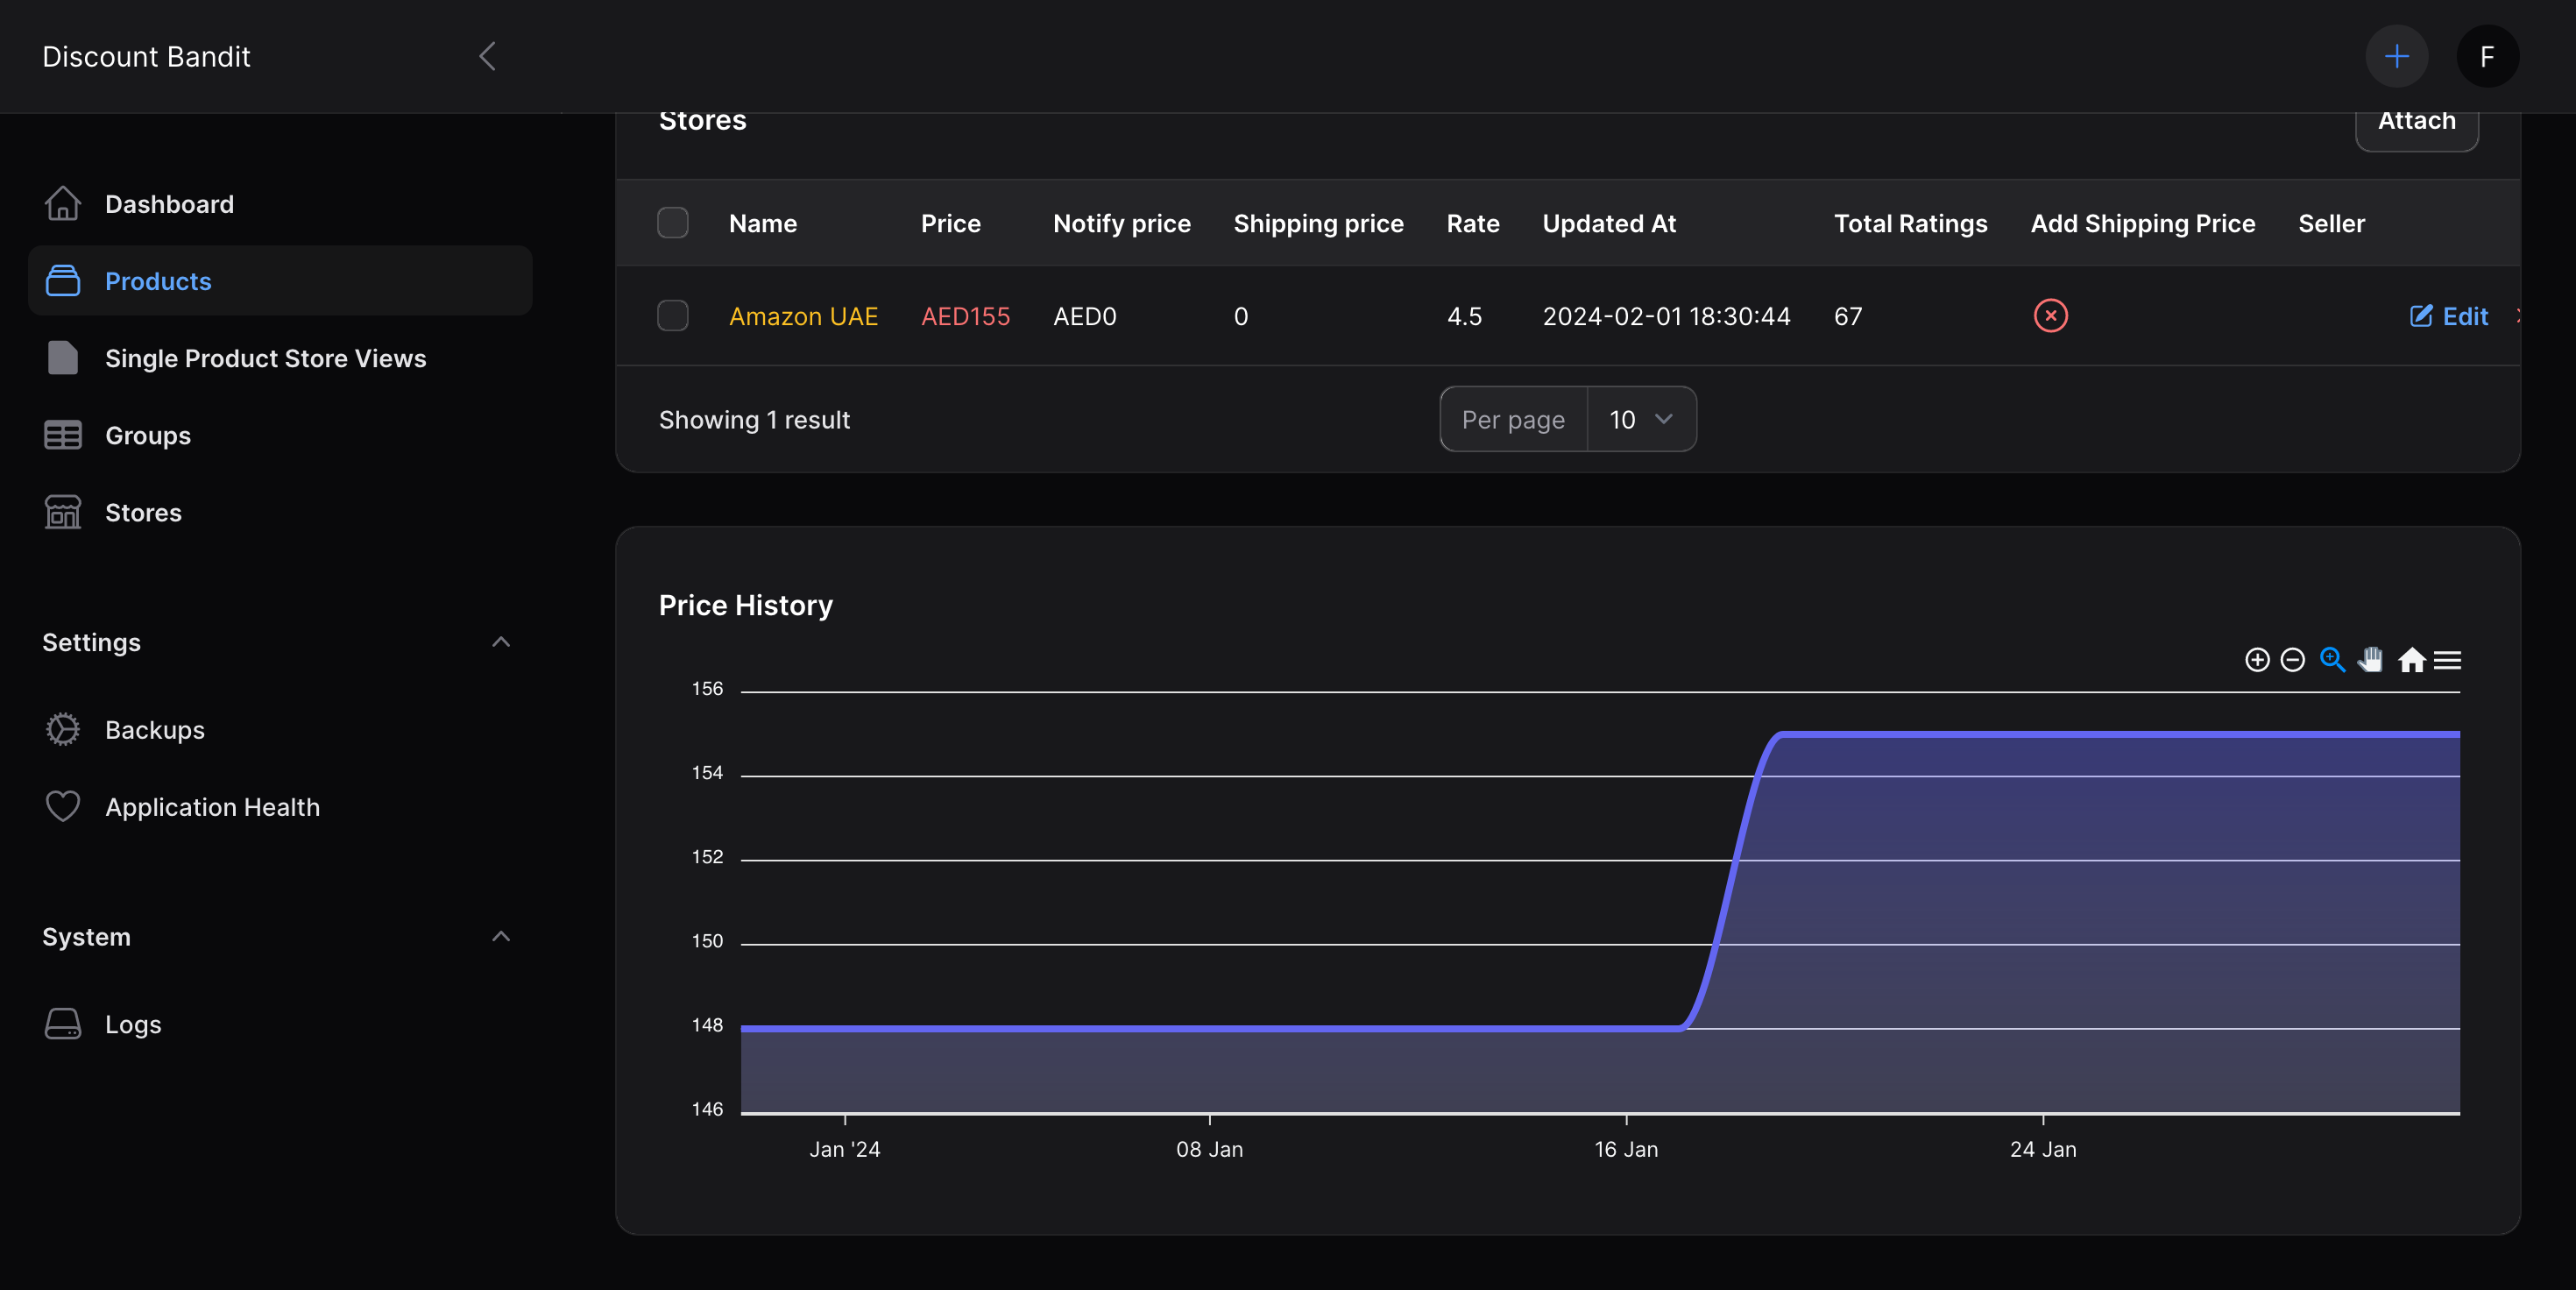Open the Products page
Screen dimensions: 2576x1290
(x=280, y=280)
